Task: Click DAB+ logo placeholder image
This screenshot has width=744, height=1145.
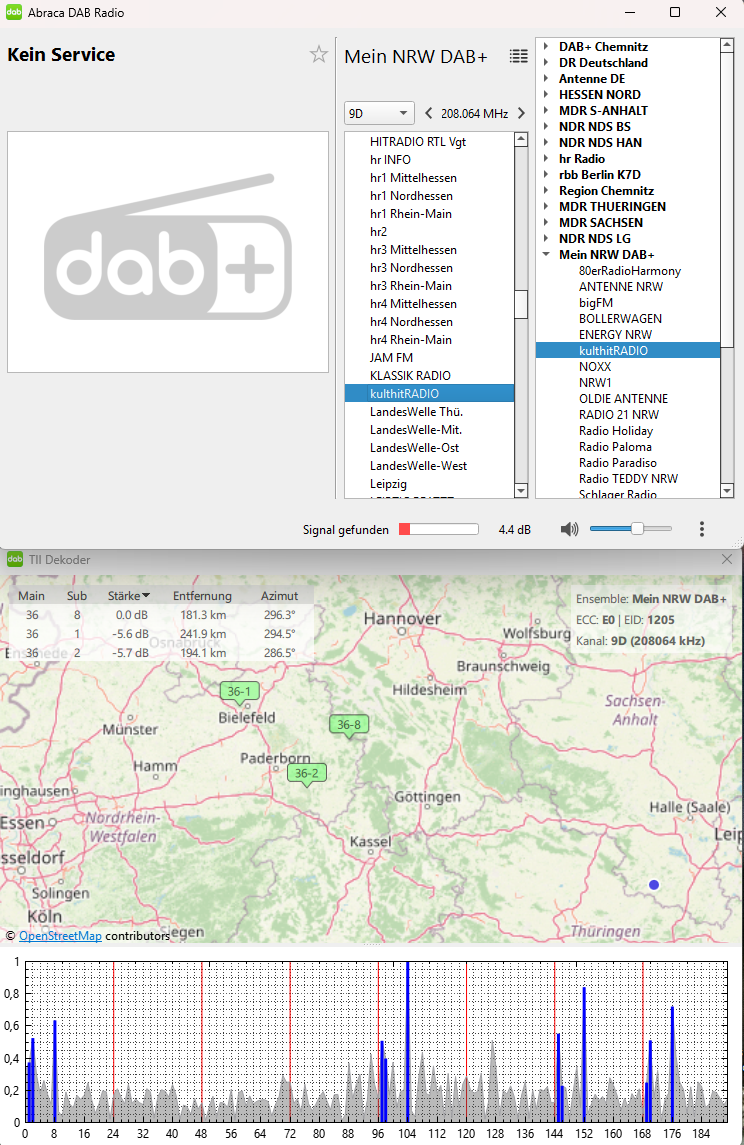Action: (168, 252)
